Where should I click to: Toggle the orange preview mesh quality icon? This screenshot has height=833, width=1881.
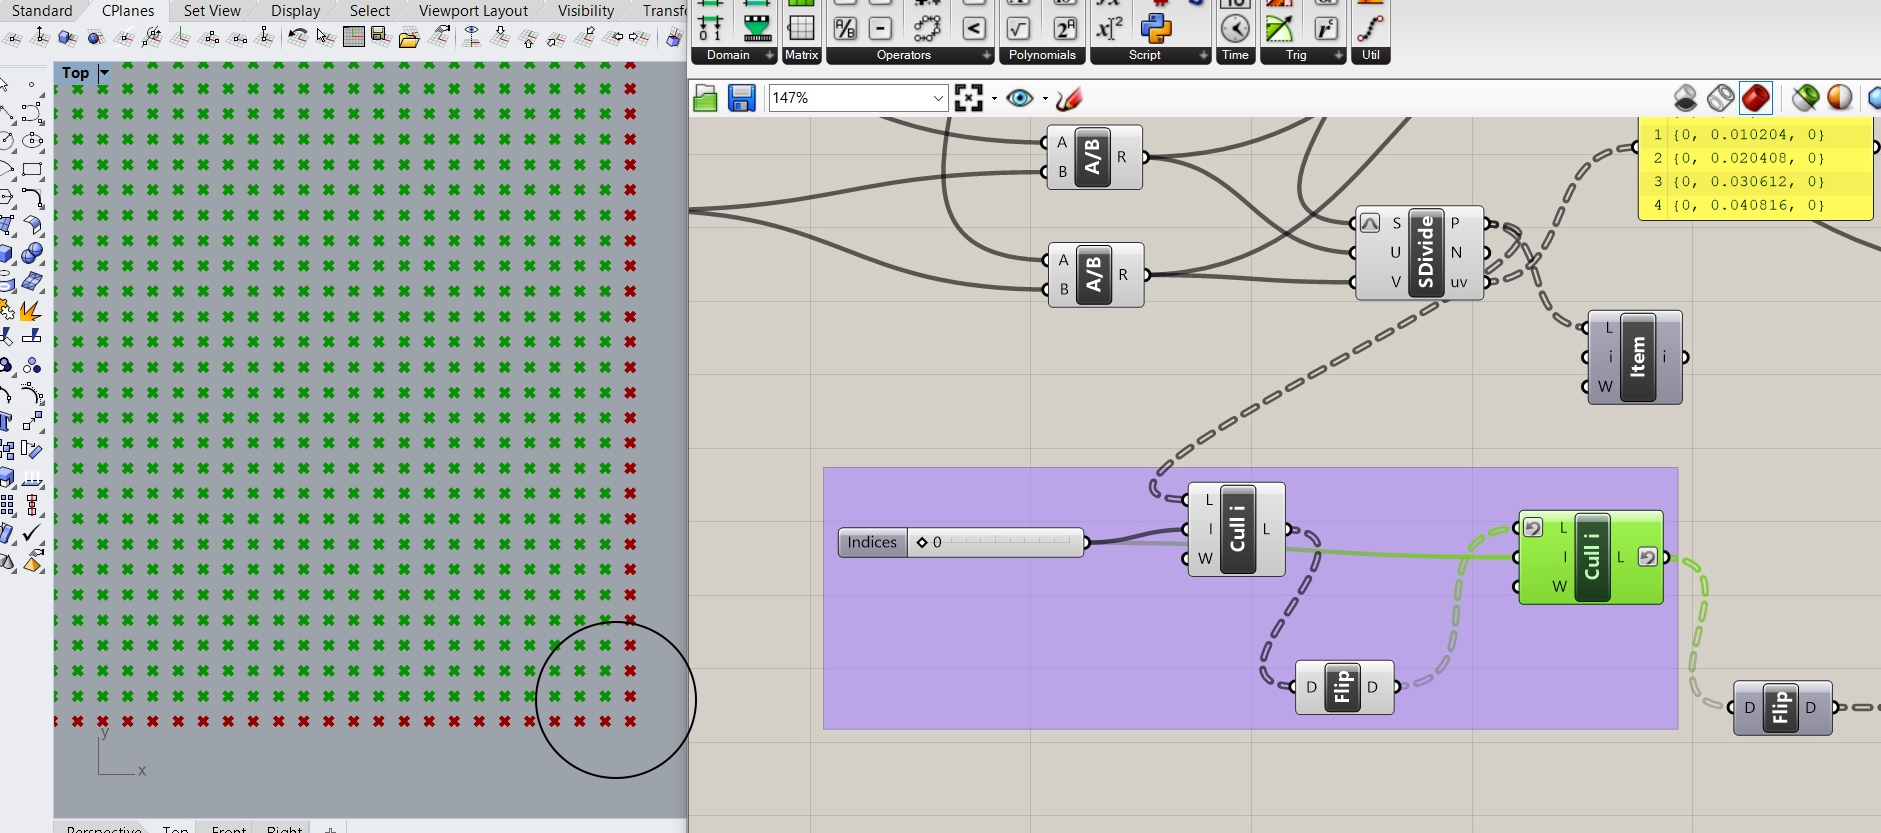(1839, 98)
